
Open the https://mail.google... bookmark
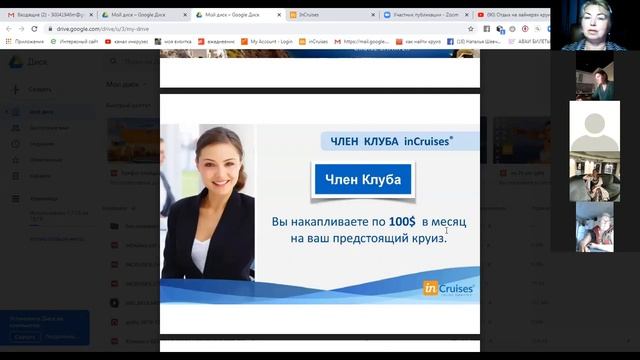point(362,42)
